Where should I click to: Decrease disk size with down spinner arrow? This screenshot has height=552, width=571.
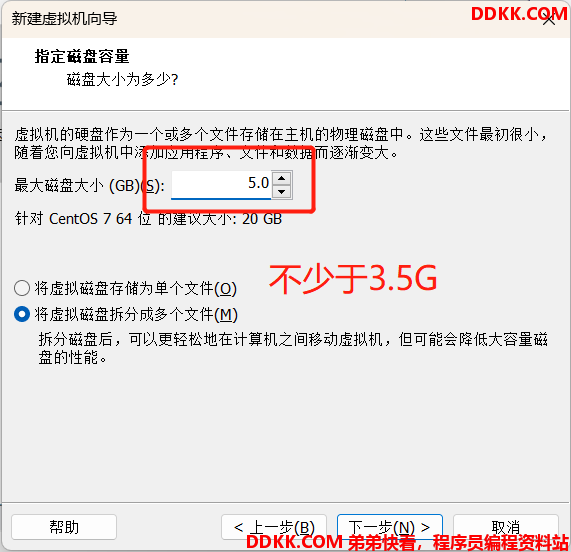coord(281,192)
